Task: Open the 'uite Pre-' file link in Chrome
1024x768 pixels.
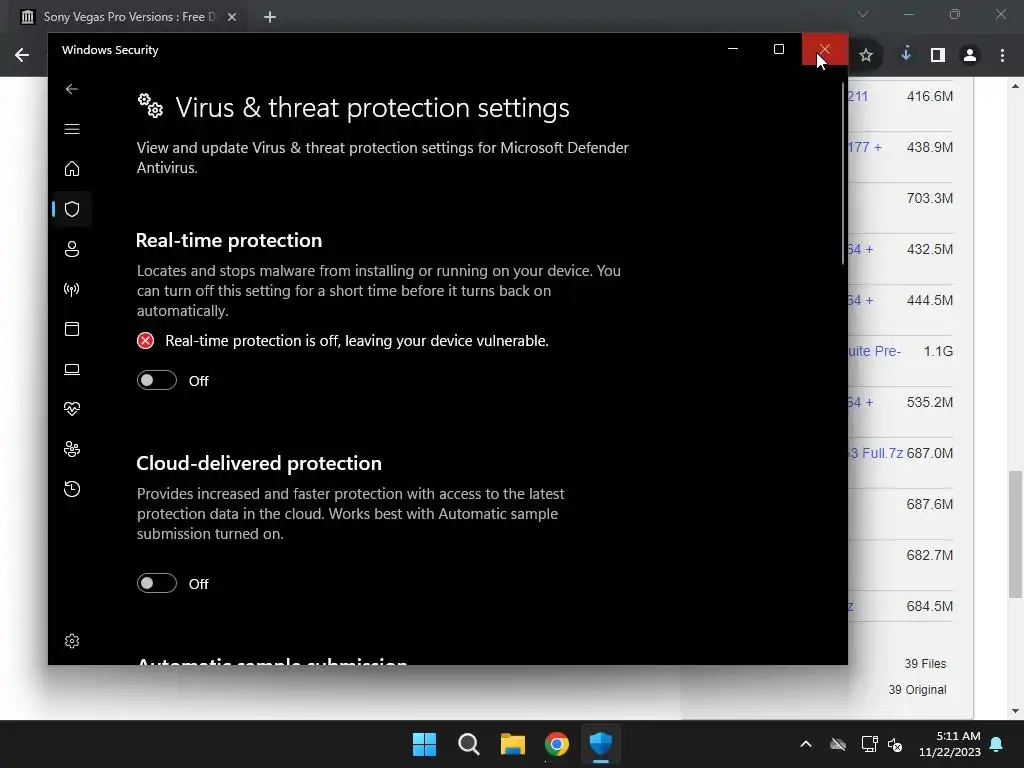Action: [874, 351]
